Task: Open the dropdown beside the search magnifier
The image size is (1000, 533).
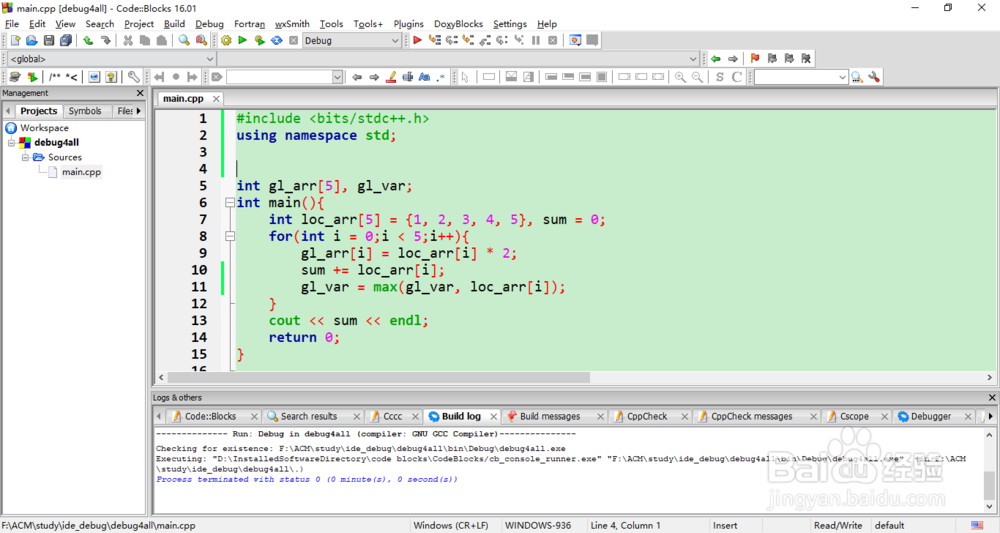Action: click(842, 77)
